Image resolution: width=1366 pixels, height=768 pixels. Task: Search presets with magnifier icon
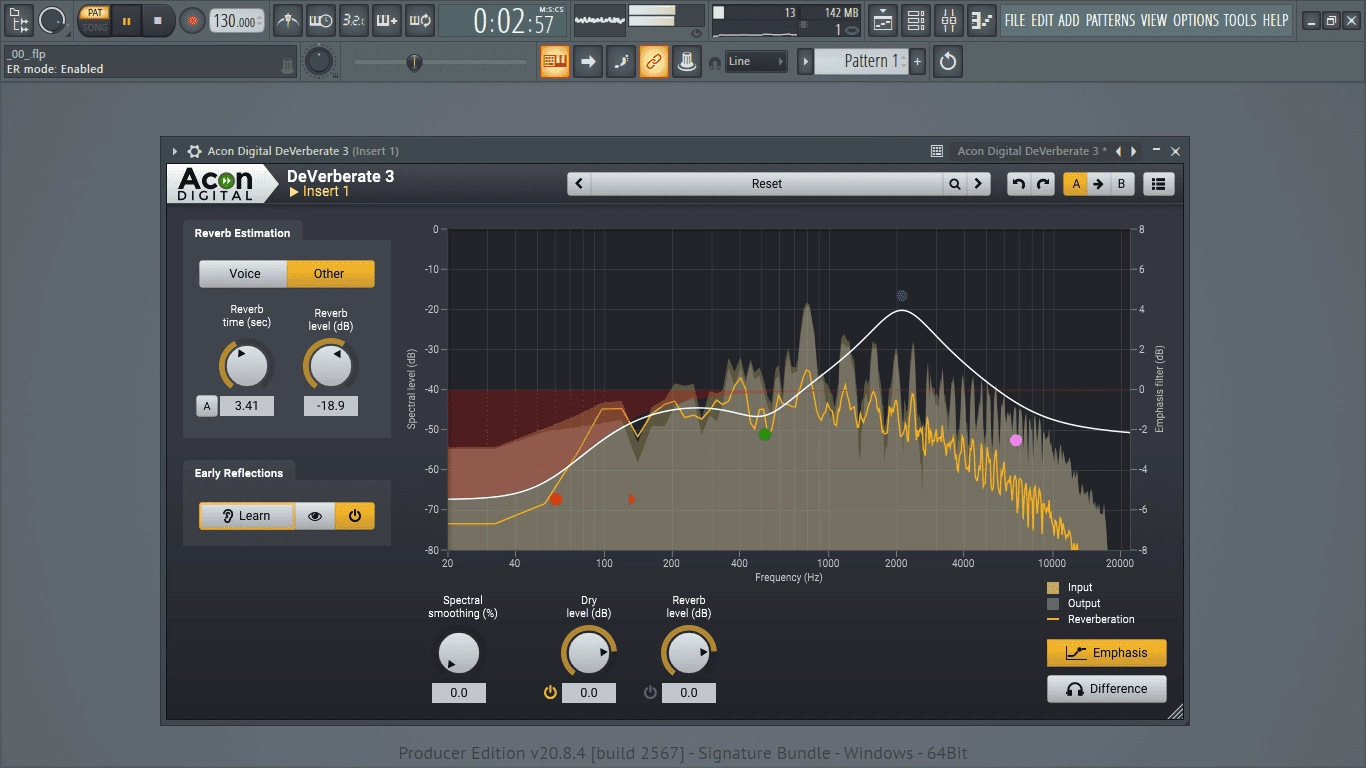coord(955,184)
